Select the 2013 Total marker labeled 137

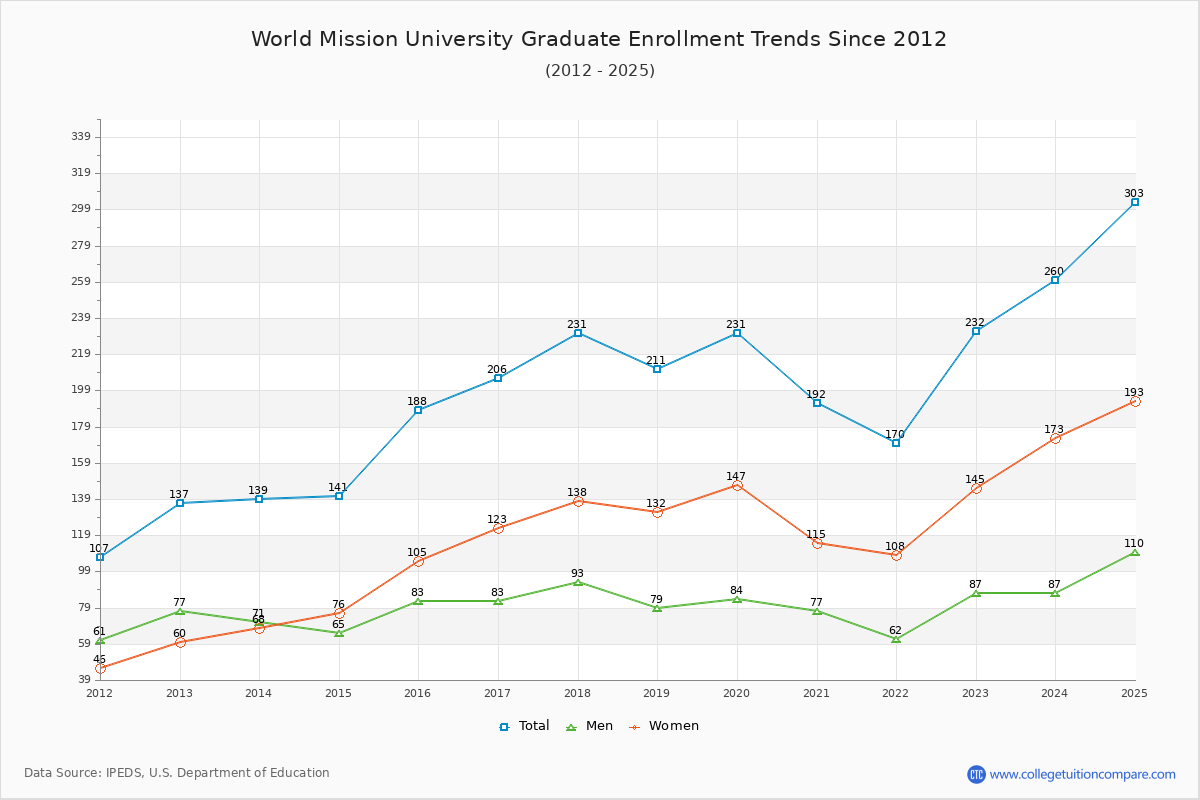(x=180, y=503)
